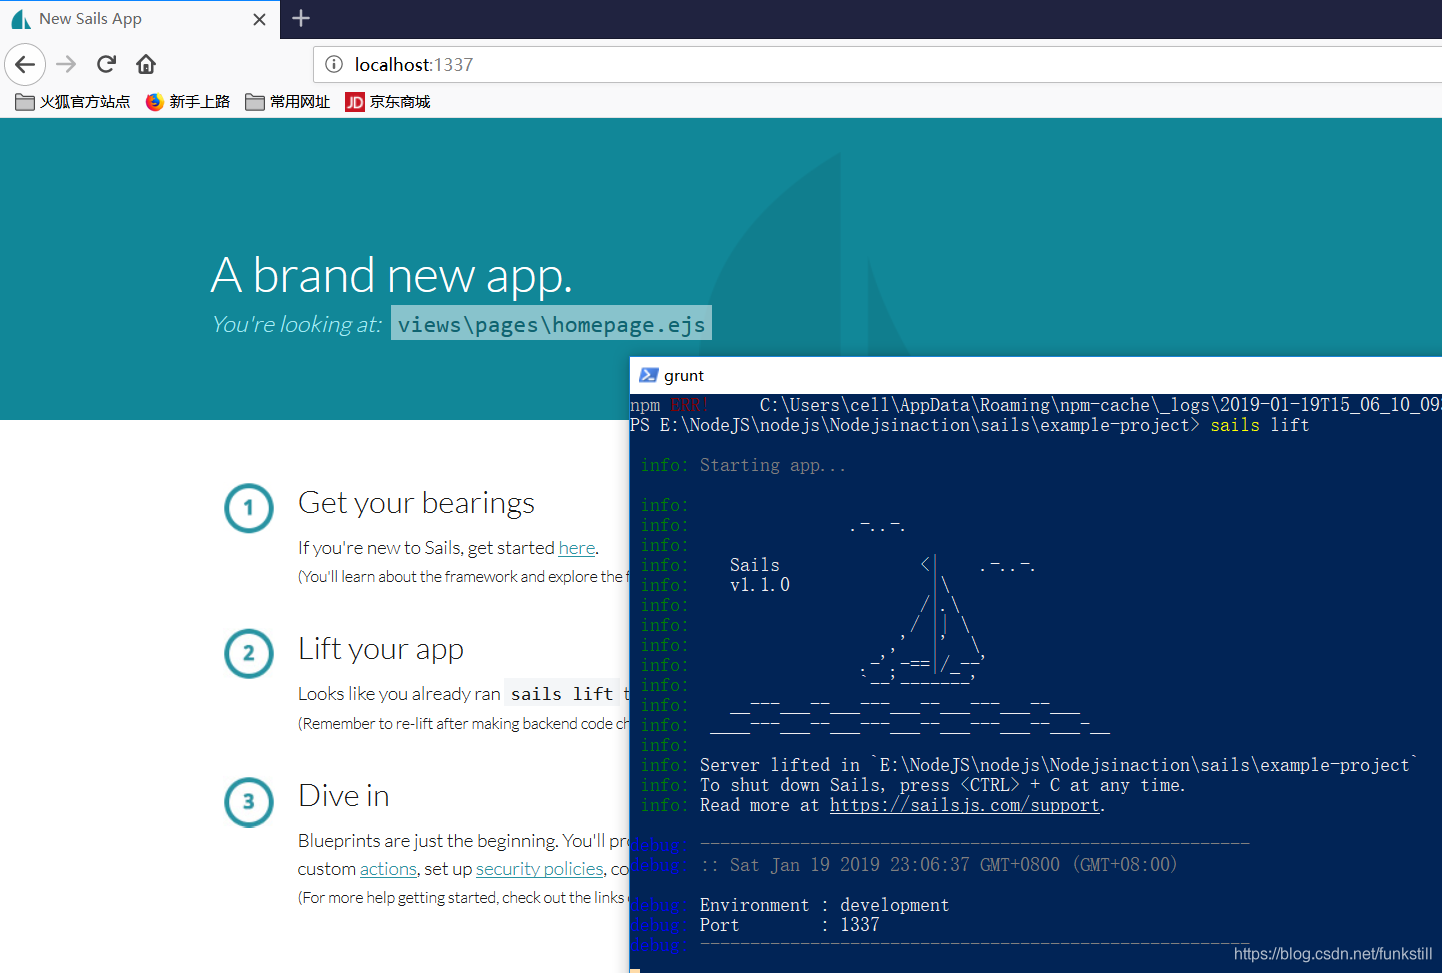
Task: Click the 'Sails' label in terminal ASCII art
Action: coord(755,566)
